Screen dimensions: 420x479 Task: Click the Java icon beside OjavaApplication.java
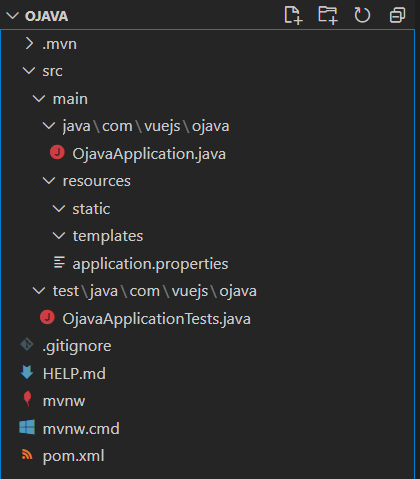57,153
